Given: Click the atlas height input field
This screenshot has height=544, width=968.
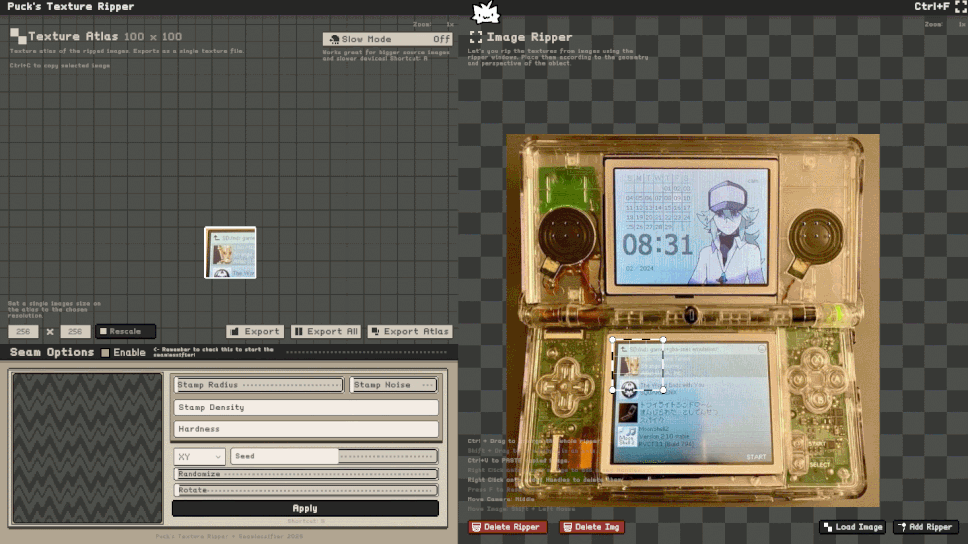Looking at the screenshot, I should (75, 332).
